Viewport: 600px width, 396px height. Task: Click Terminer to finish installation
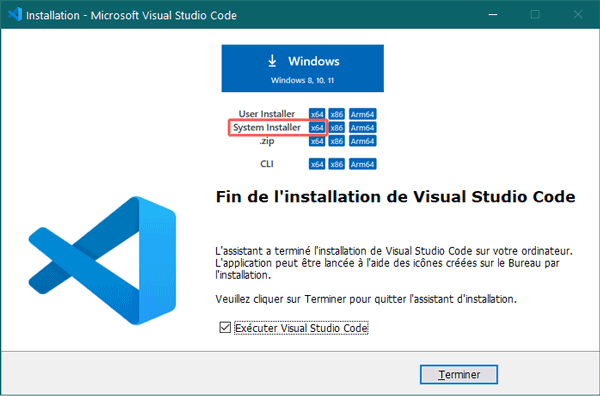pyautogui.click(x=459, y=374)
